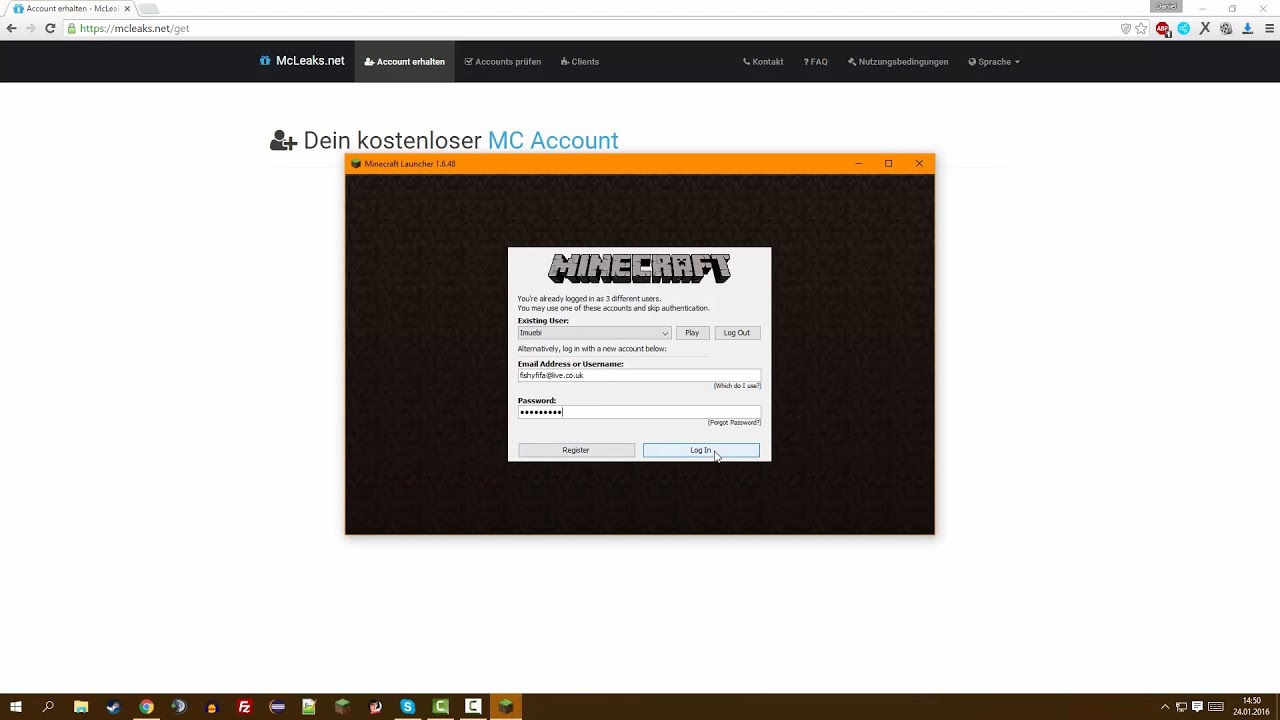
Task: Open the Clients nav item
Action: [580, 62]
